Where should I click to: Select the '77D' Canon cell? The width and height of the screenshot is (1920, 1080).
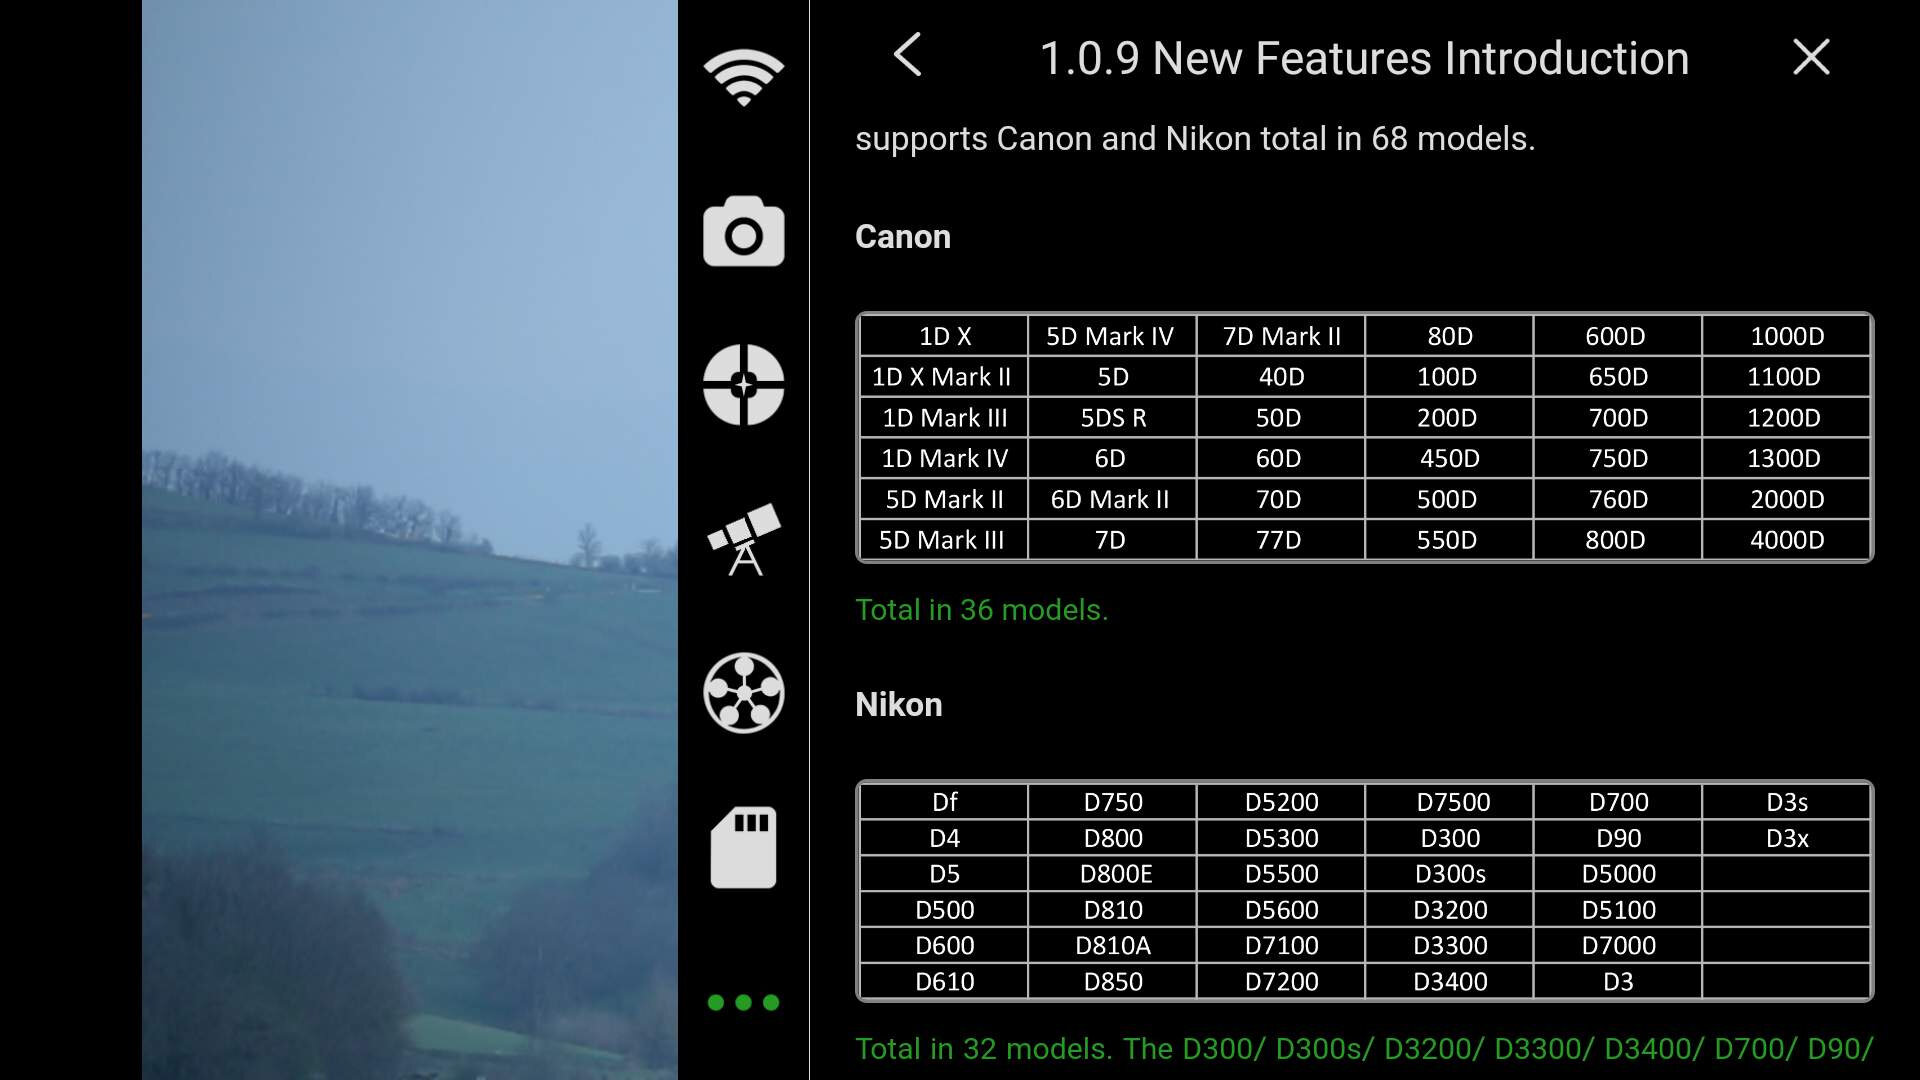click(x=1280, y=540)
